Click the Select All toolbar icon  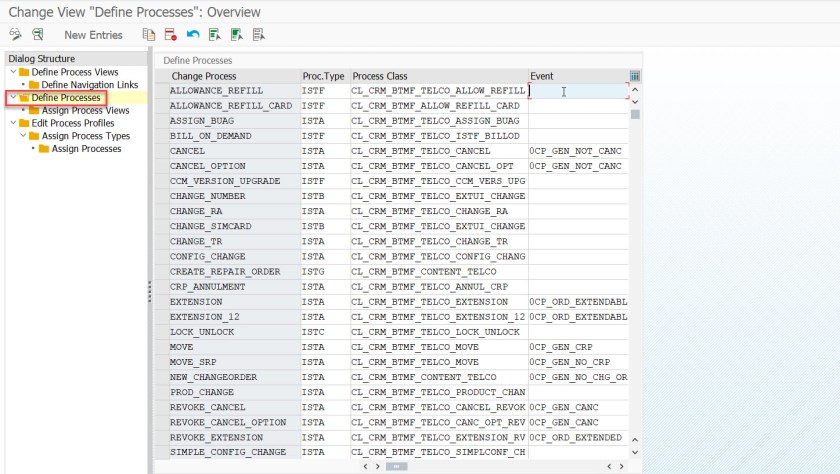click(x=215, y=35)
